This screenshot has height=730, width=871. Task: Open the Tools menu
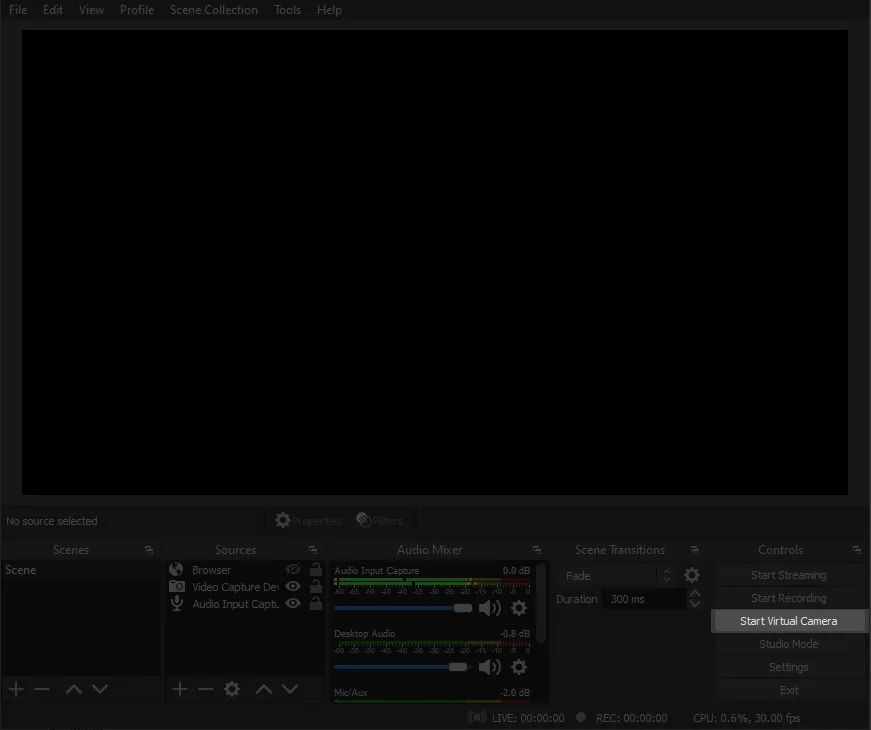(x=287, y=10)
